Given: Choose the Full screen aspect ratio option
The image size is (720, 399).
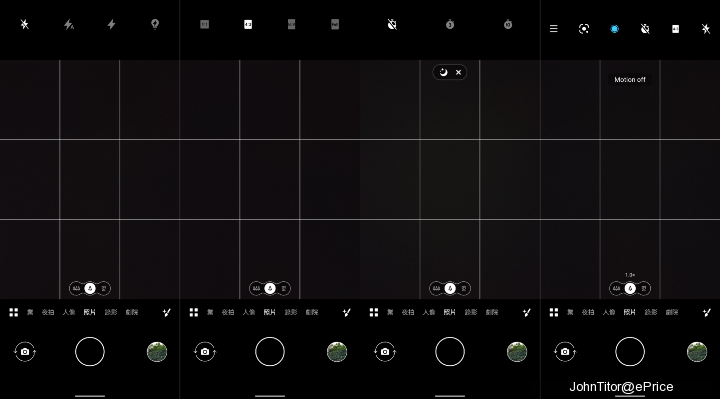Looking at the screenshot, I should pos(335,24).
